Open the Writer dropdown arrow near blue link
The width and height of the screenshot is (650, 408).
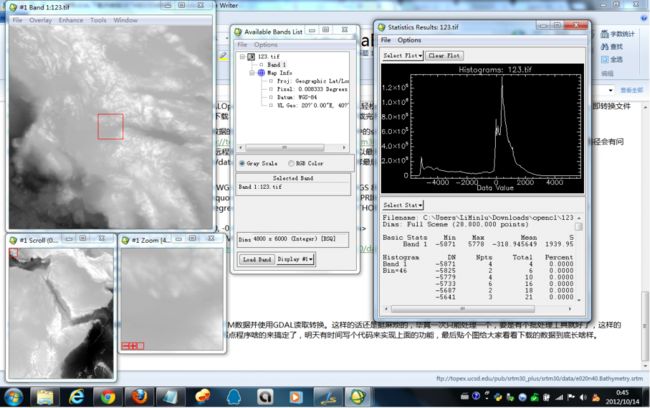(x=610, y=90)
